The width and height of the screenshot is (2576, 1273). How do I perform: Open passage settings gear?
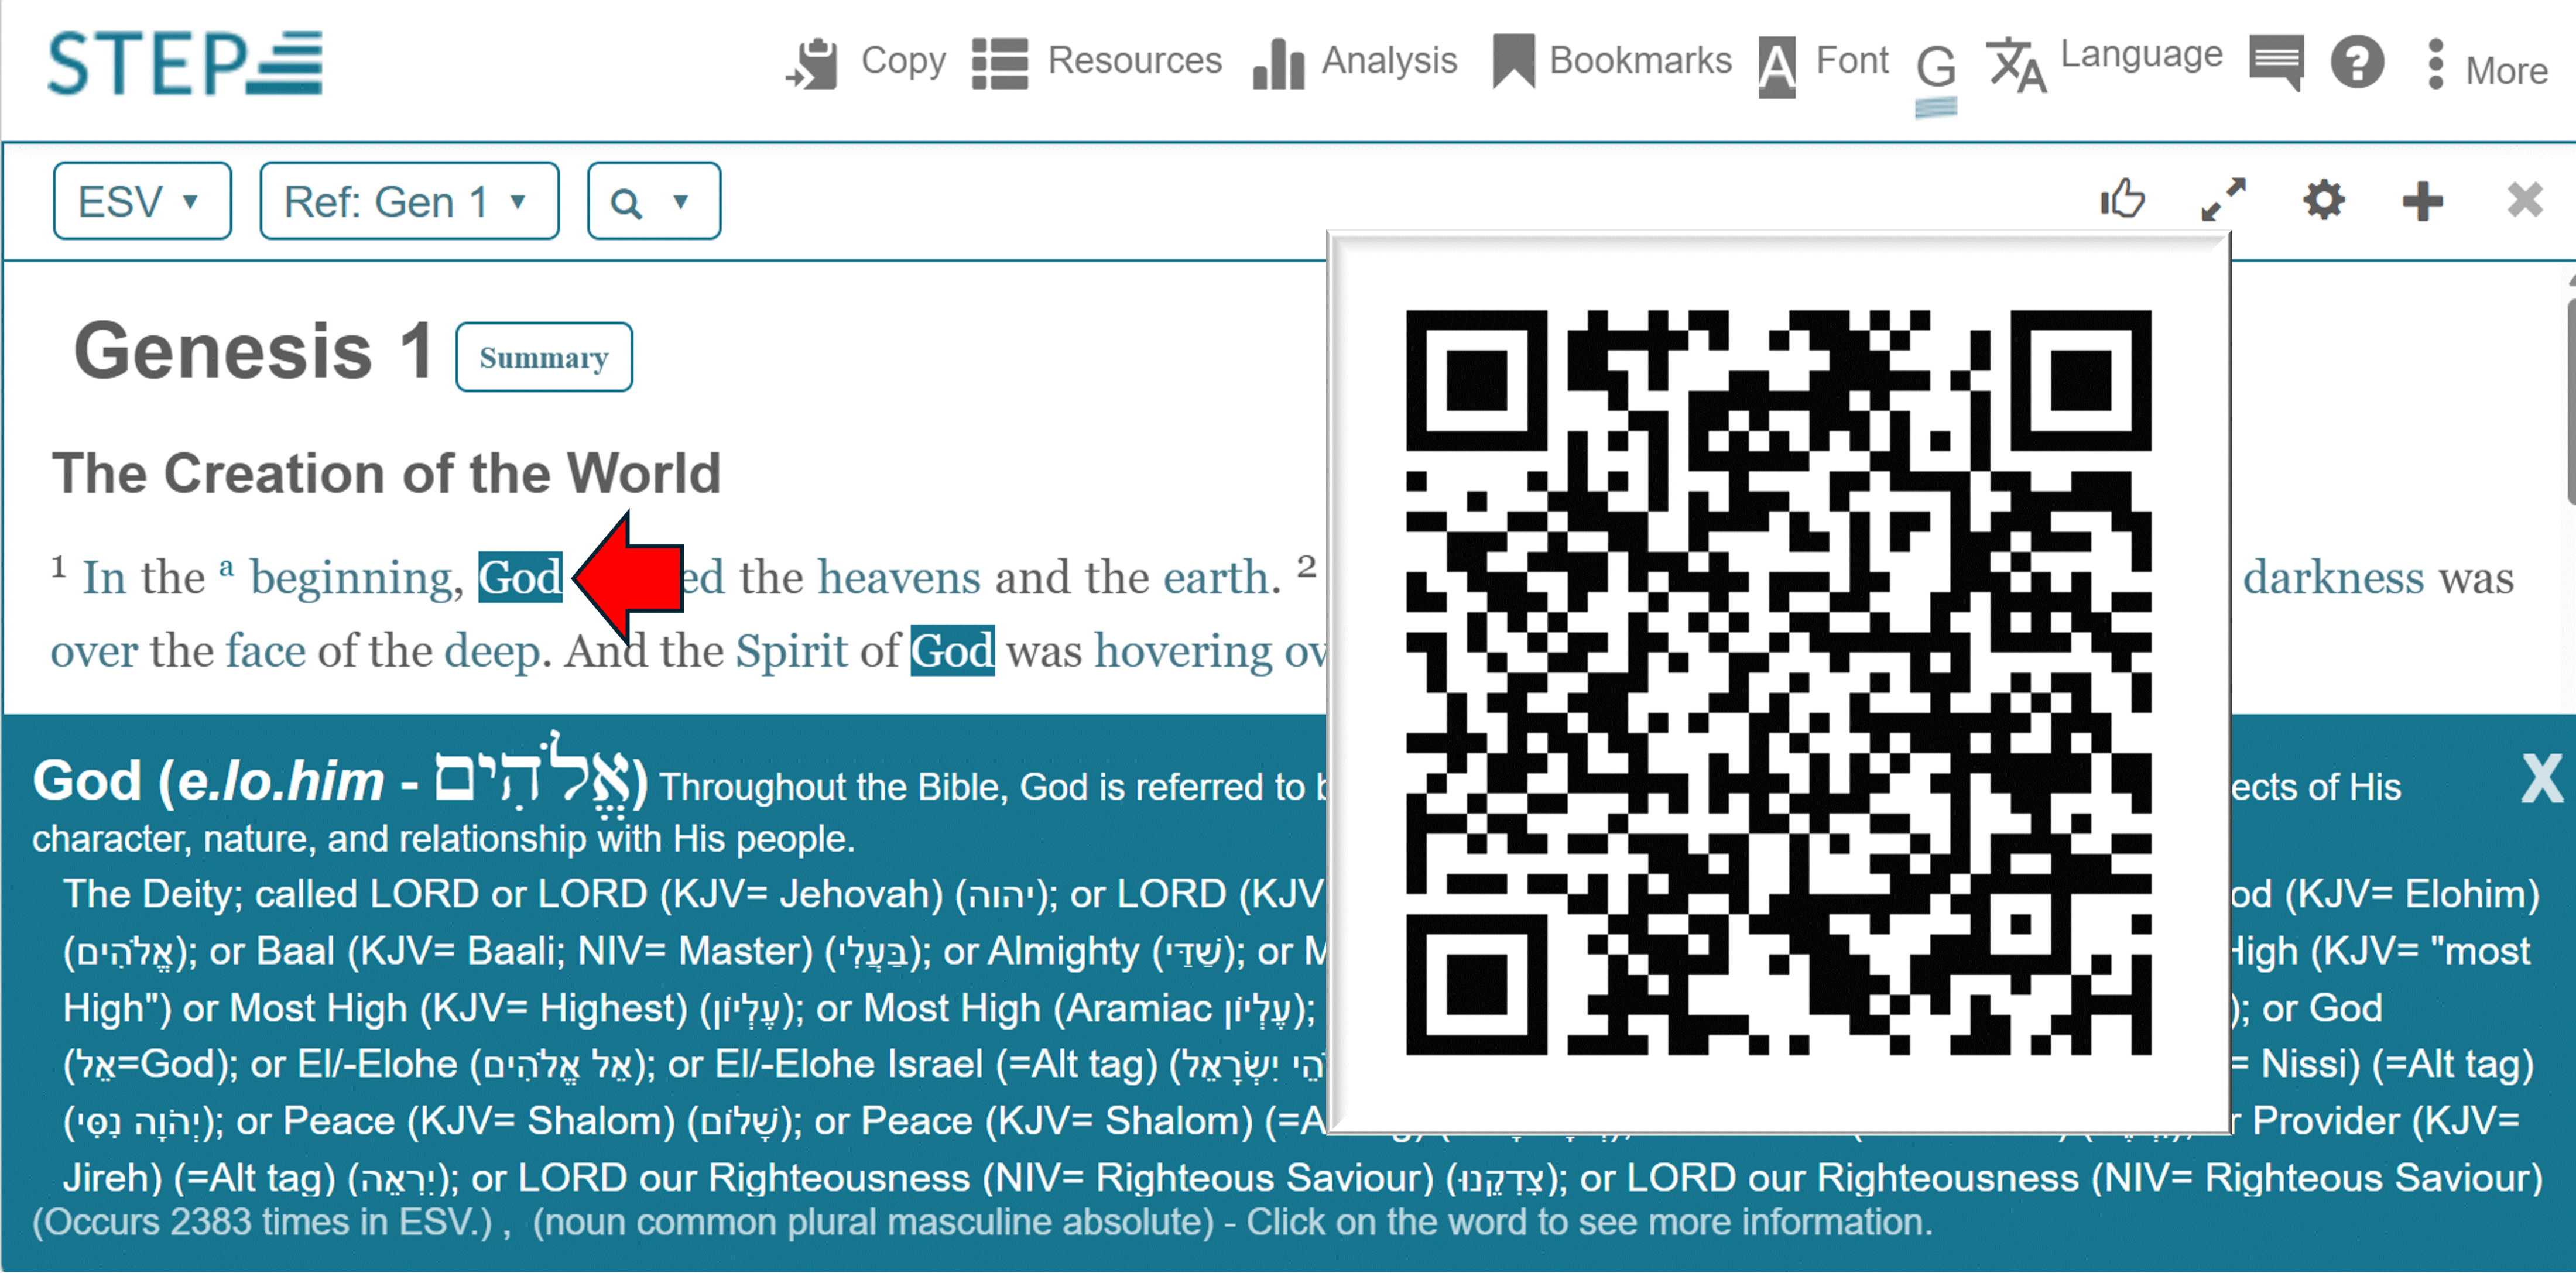tap(2323, 199)
